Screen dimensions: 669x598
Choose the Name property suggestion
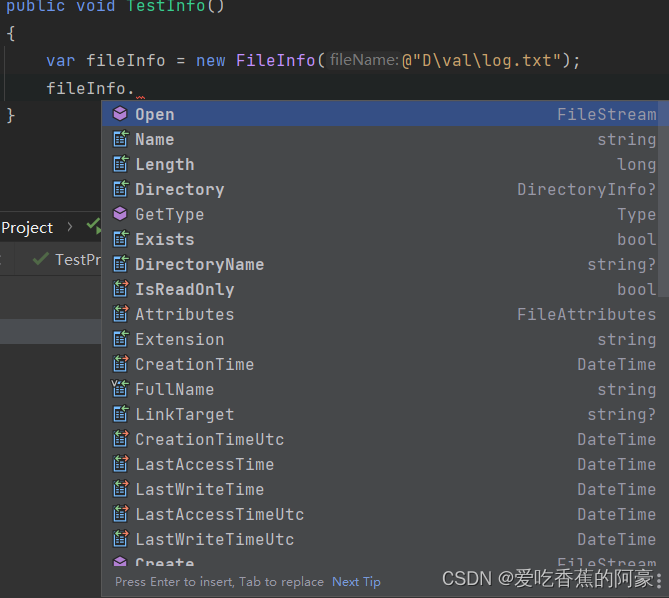coord(380,139)
